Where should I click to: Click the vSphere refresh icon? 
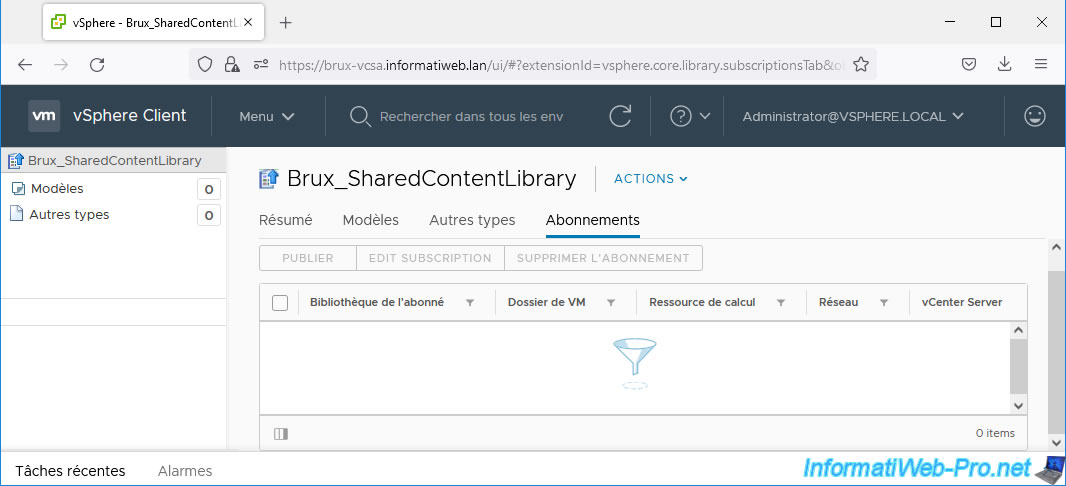(x=620, y=116)
